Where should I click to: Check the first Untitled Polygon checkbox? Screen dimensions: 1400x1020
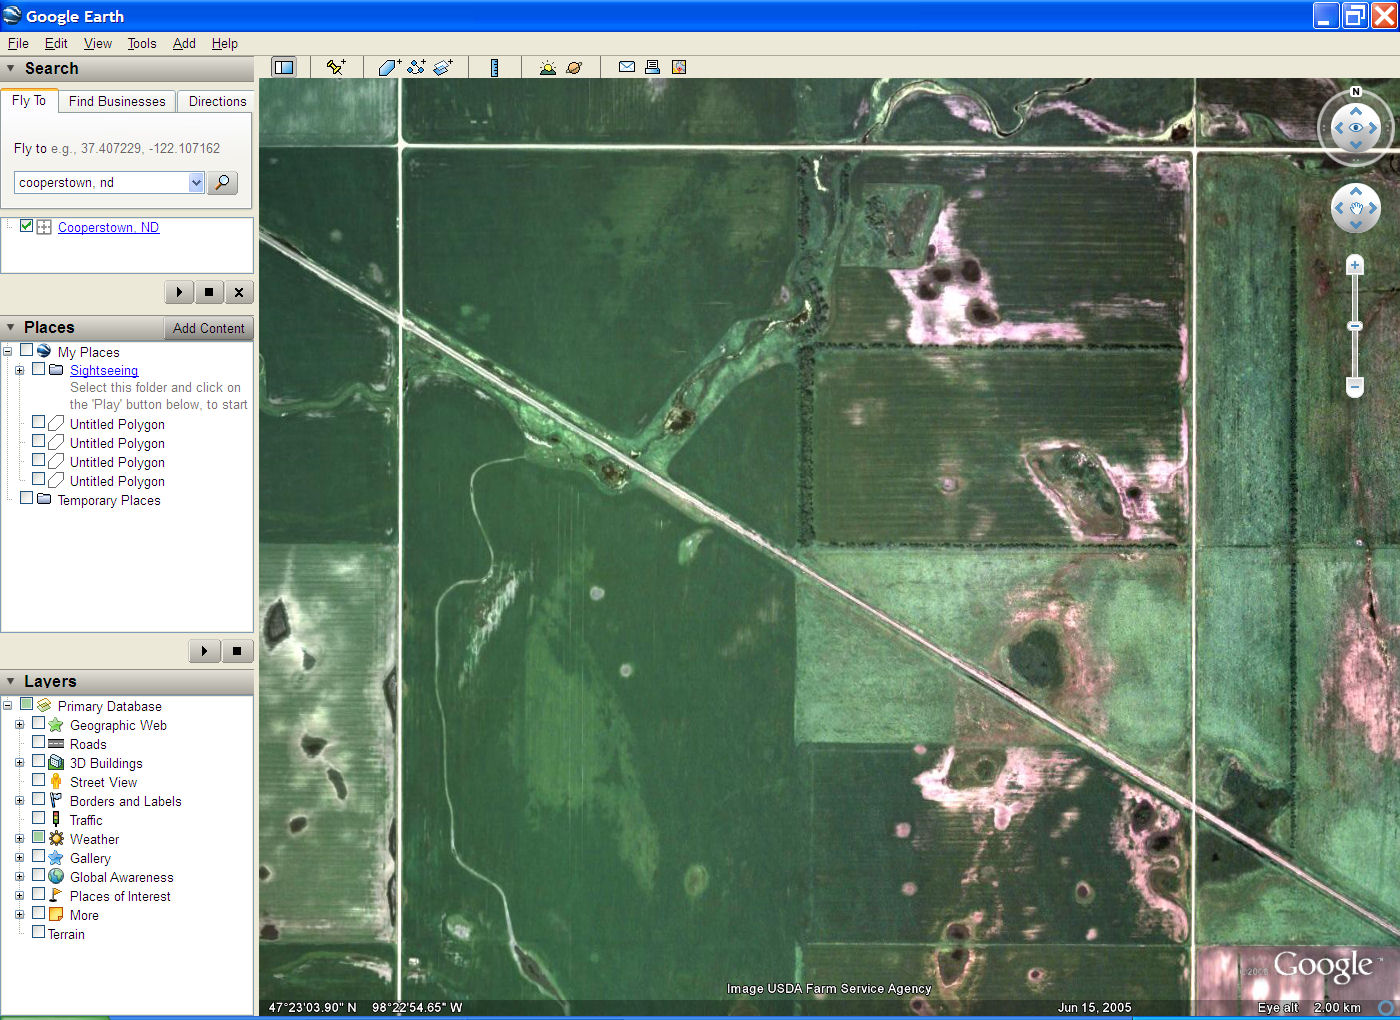pyautogui.click(x=38, y=423)
